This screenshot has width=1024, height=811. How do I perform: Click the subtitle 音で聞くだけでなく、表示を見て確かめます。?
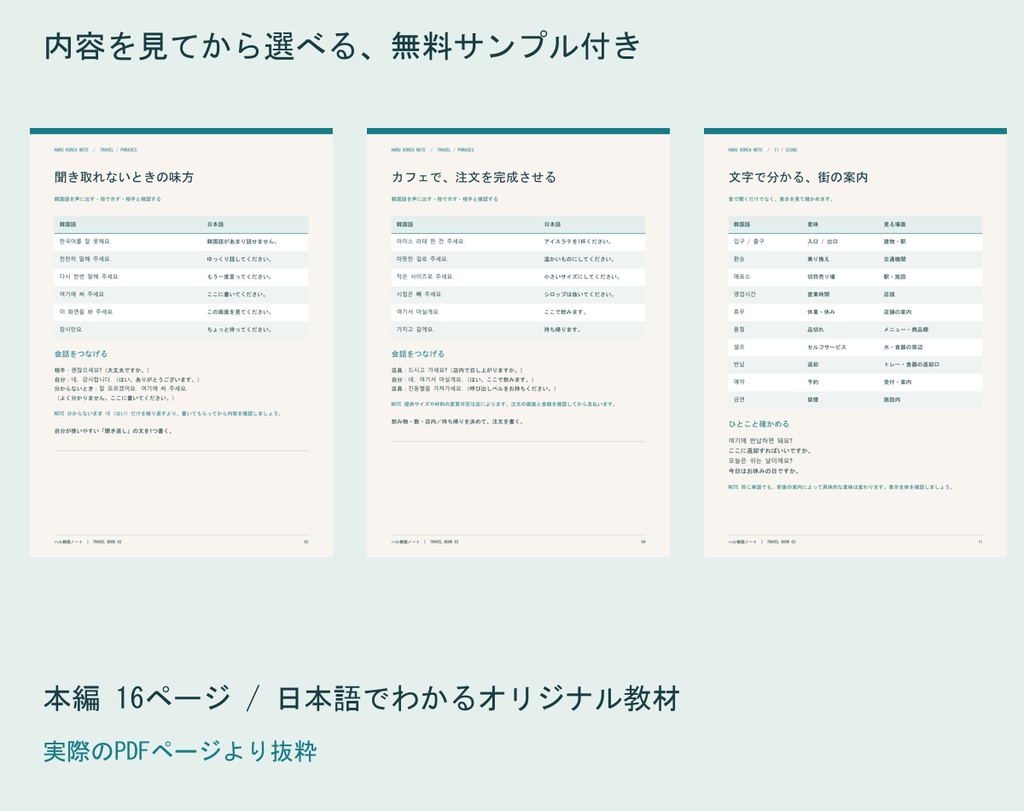[x=780, y=199]
